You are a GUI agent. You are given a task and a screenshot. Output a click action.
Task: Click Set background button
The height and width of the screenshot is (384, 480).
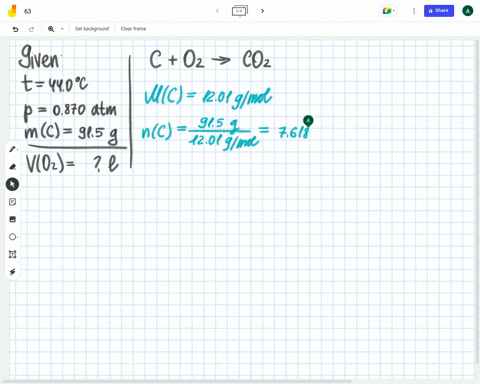(x=92, y=29)
